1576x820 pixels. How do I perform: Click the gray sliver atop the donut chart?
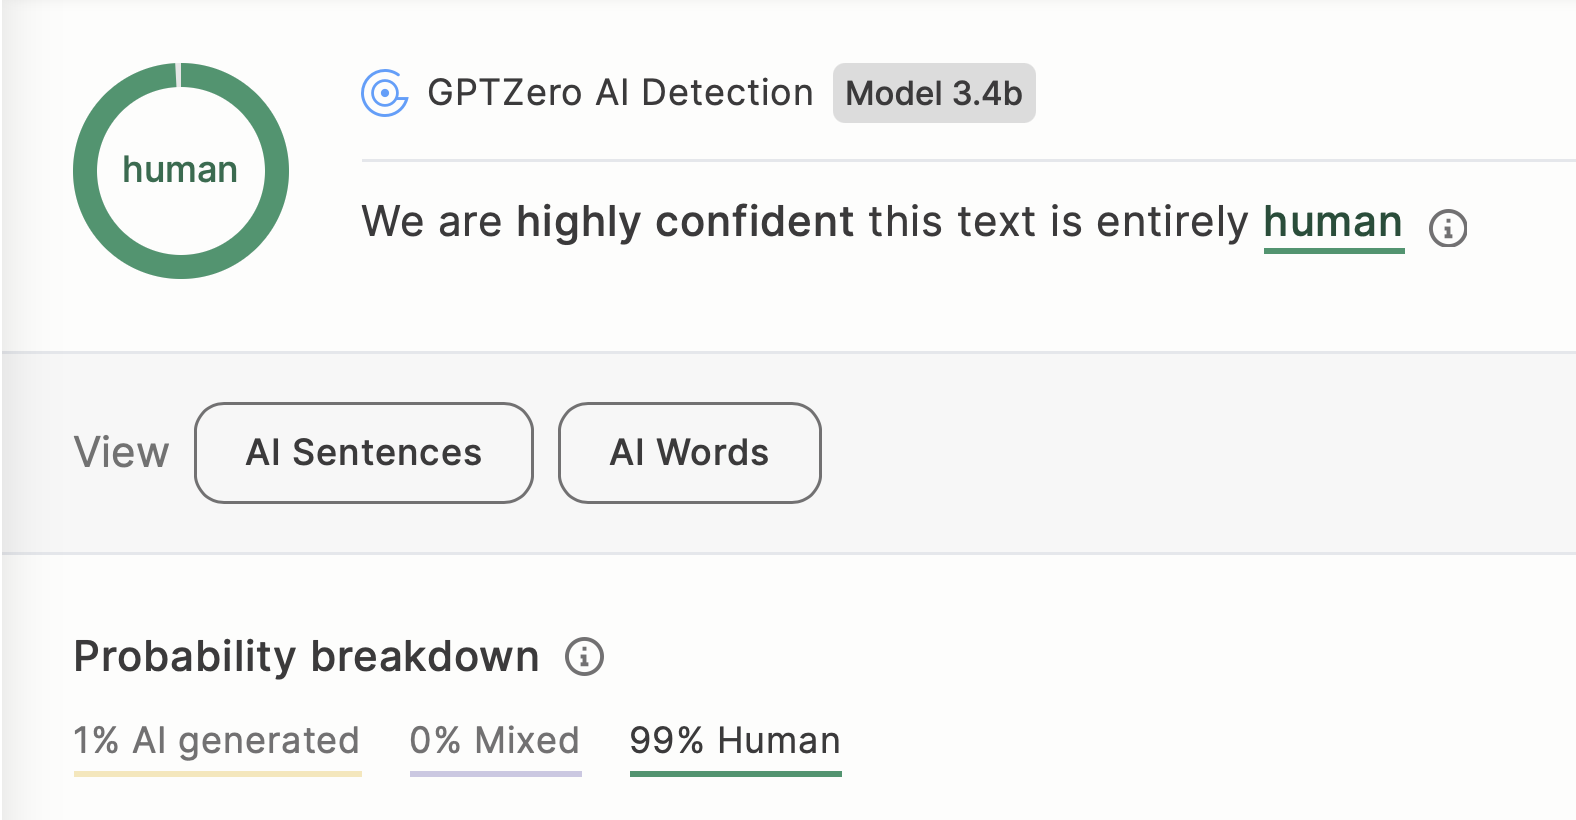(178, 75)
